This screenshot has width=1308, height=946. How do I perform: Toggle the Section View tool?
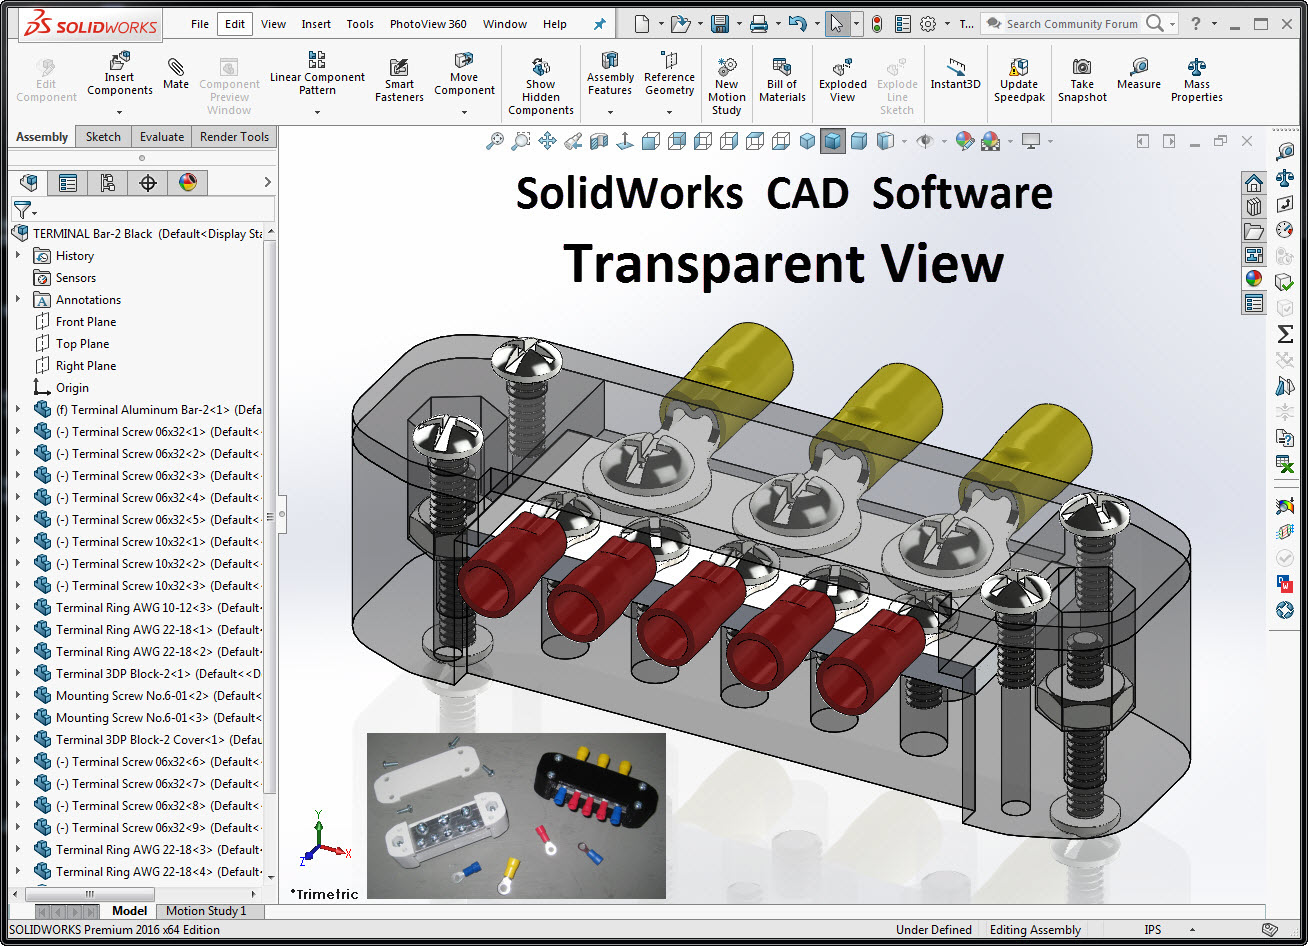point(599,141)
